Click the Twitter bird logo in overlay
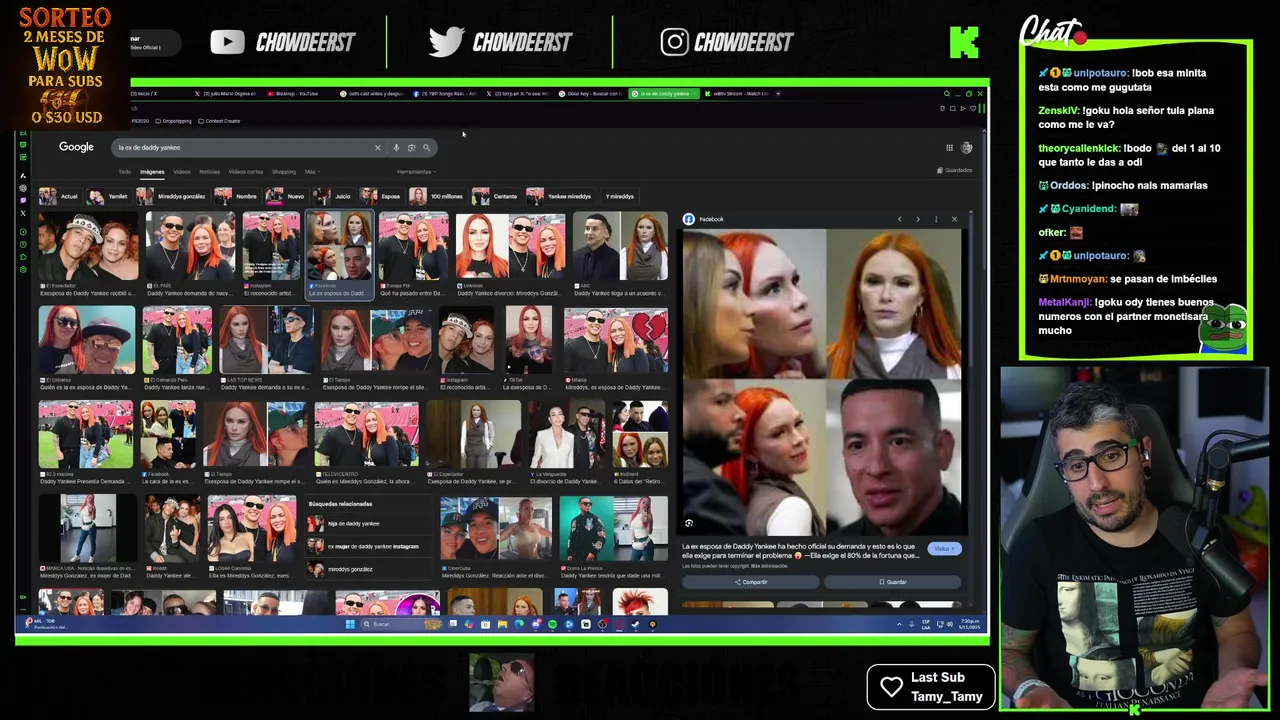Image resolution: width=1280 pixels, height=720 pixels. tap(446, 42)
